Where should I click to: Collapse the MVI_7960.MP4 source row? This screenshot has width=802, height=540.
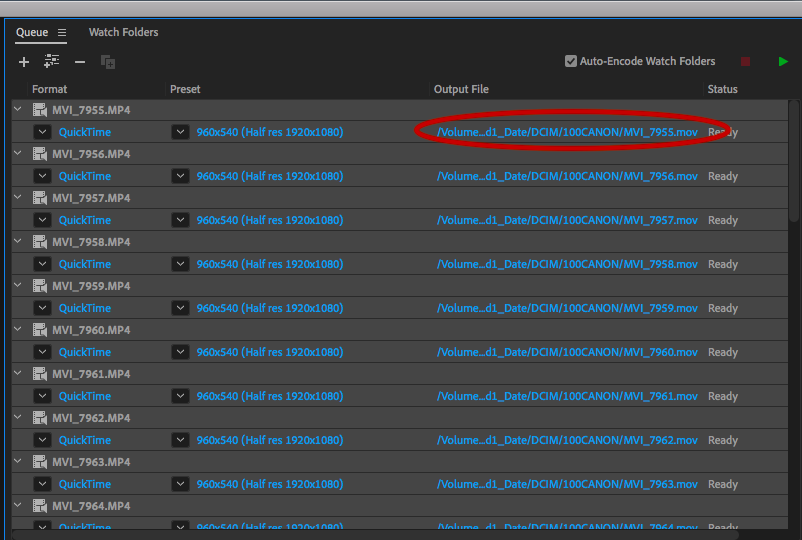18,330
